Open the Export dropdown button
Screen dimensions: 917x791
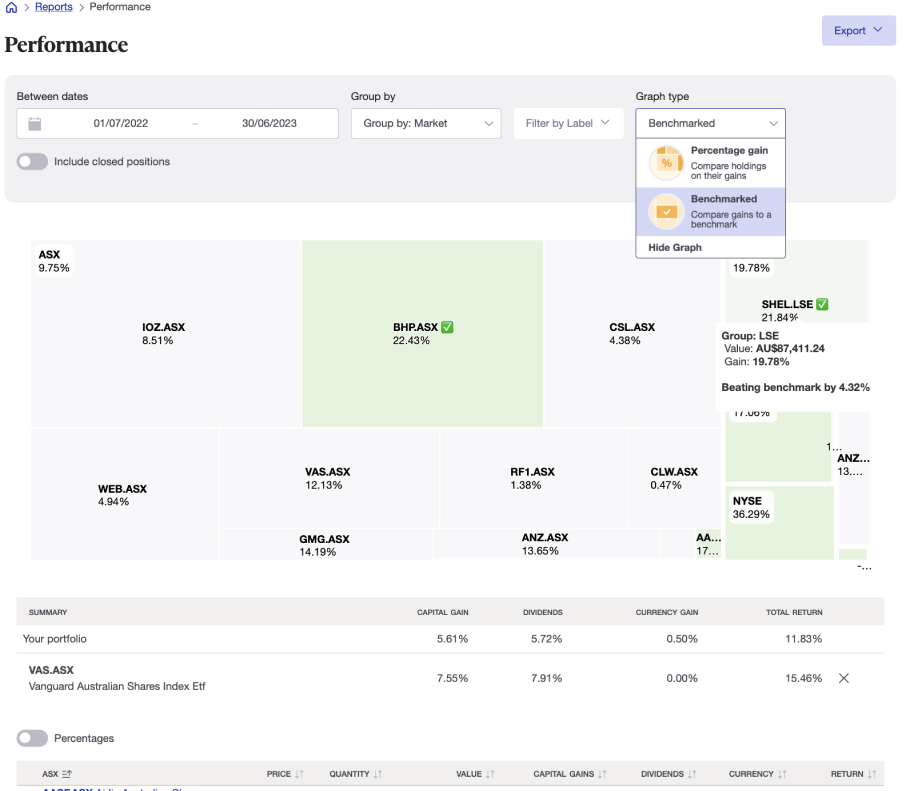point(858,30)
